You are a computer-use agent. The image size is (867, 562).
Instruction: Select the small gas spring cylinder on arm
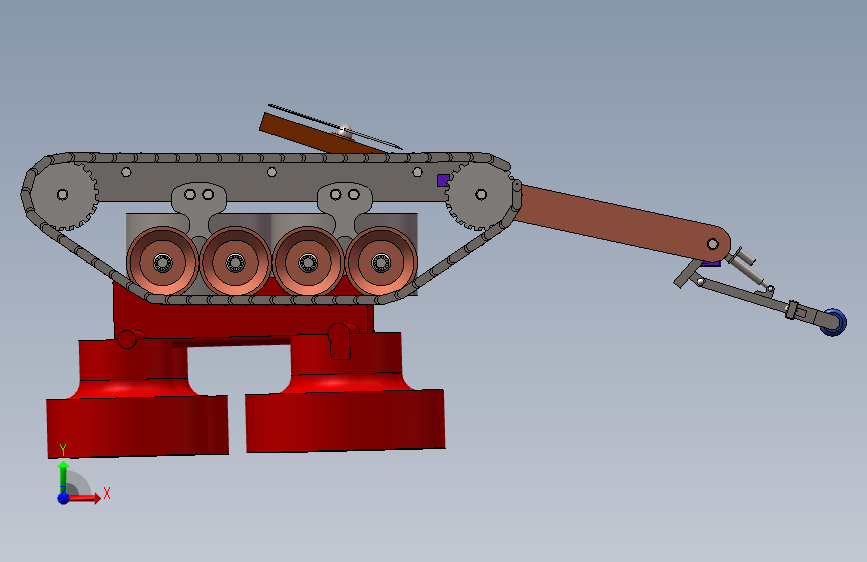[751, 270]
